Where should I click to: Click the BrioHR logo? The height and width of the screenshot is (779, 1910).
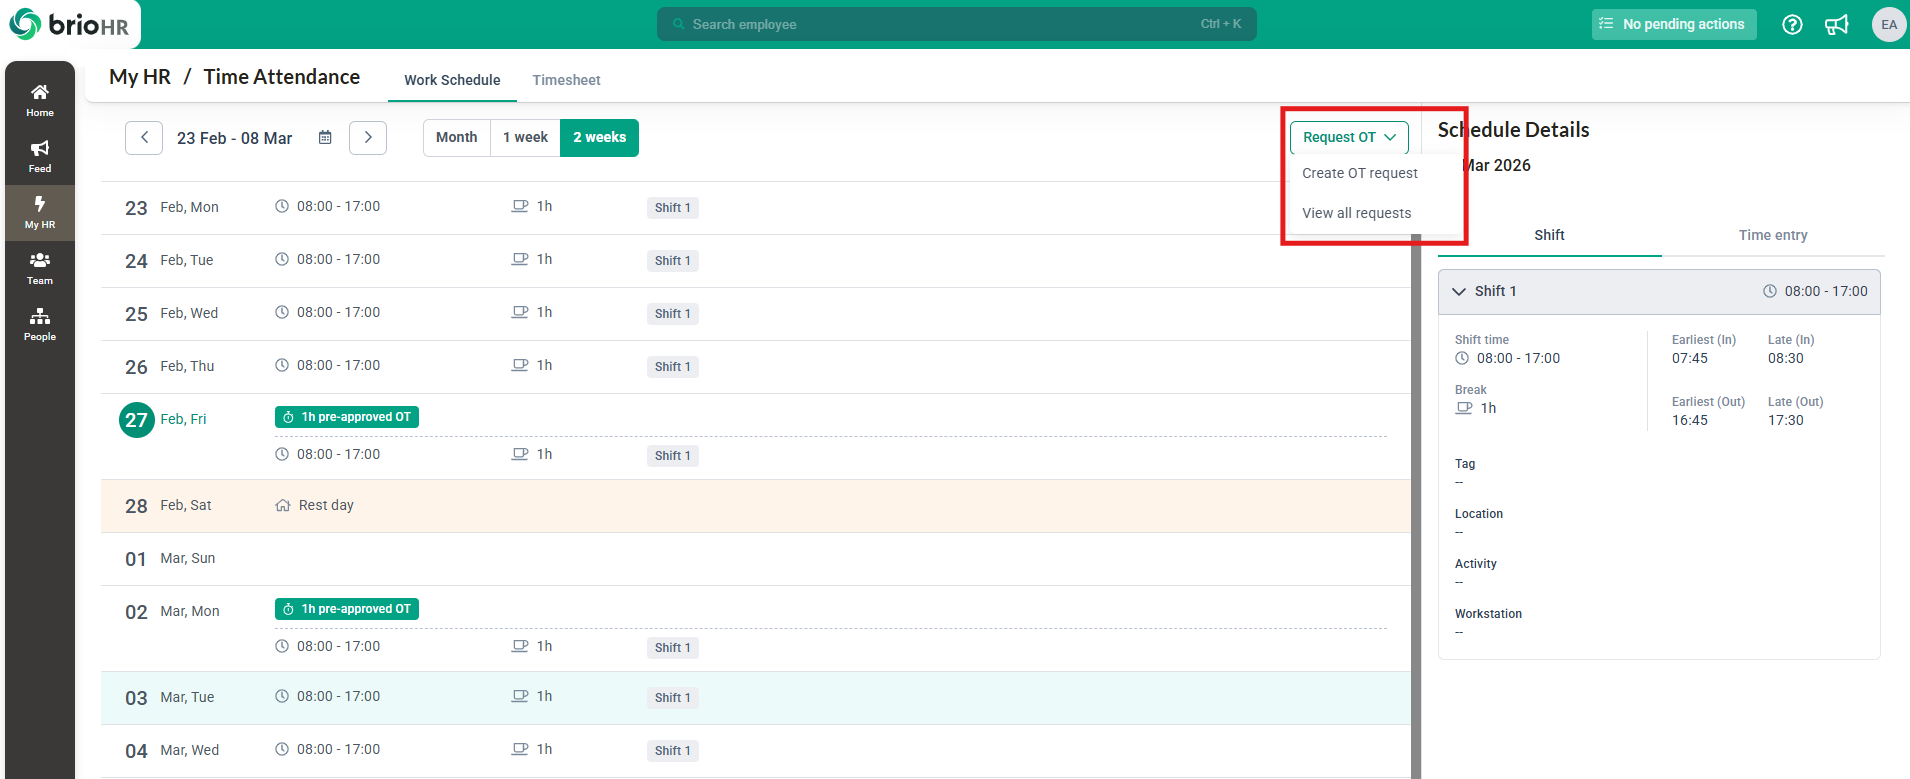(x=69, y=24)
